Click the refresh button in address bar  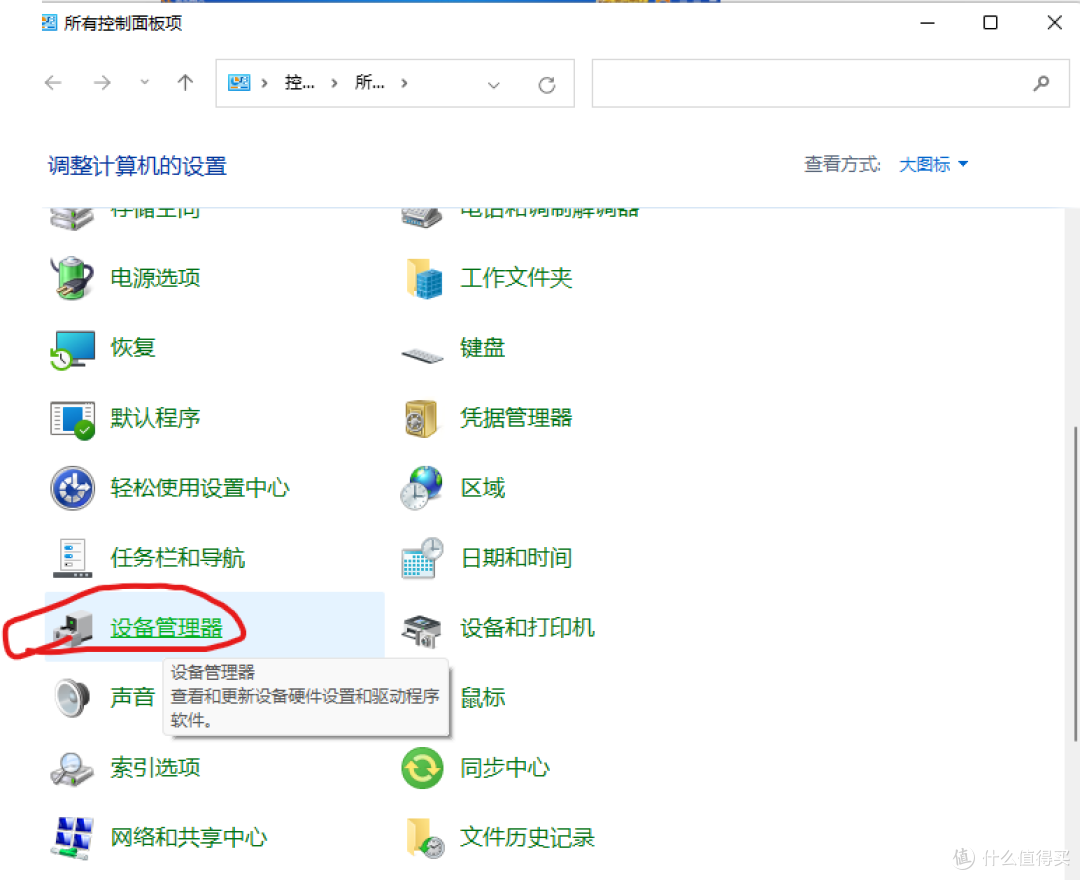tap(547, 84)
